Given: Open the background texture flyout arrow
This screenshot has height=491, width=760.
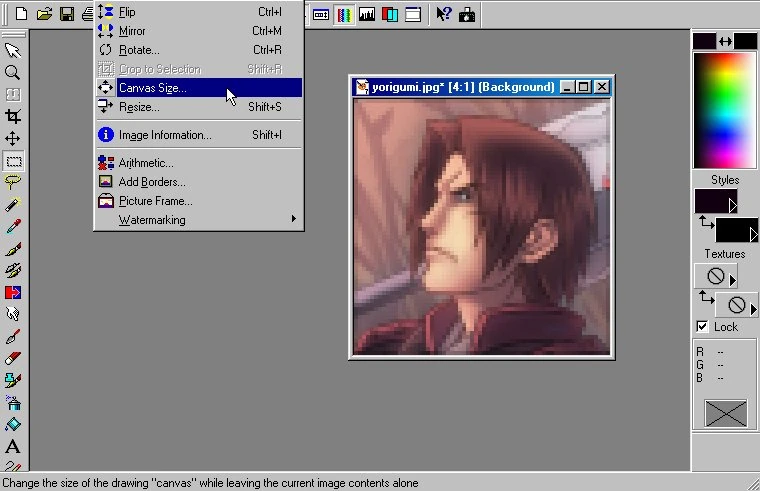Looking at the screenshot, I should 753,309.
